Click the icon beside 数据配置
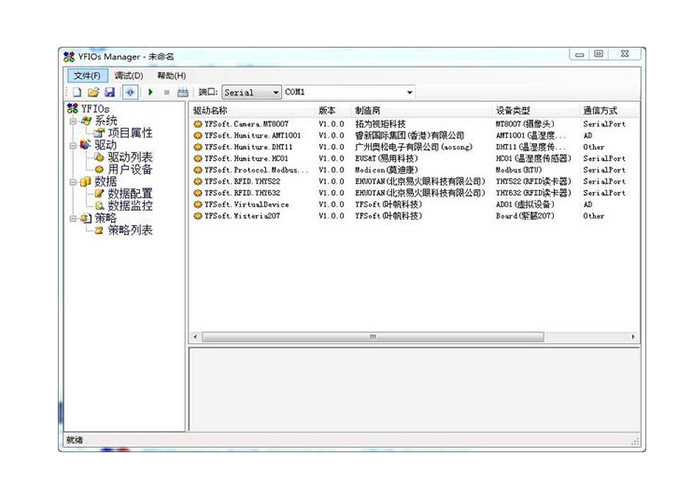Screen dimensions: 700x500 point(99,193)
